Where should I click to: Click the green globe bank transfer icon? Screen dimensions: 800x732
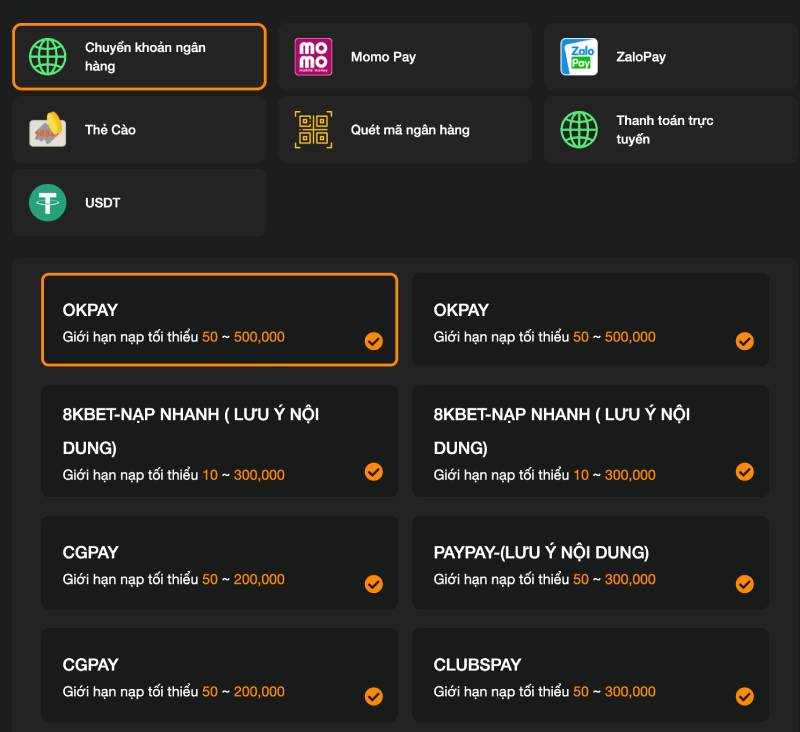tap(47, 57)
